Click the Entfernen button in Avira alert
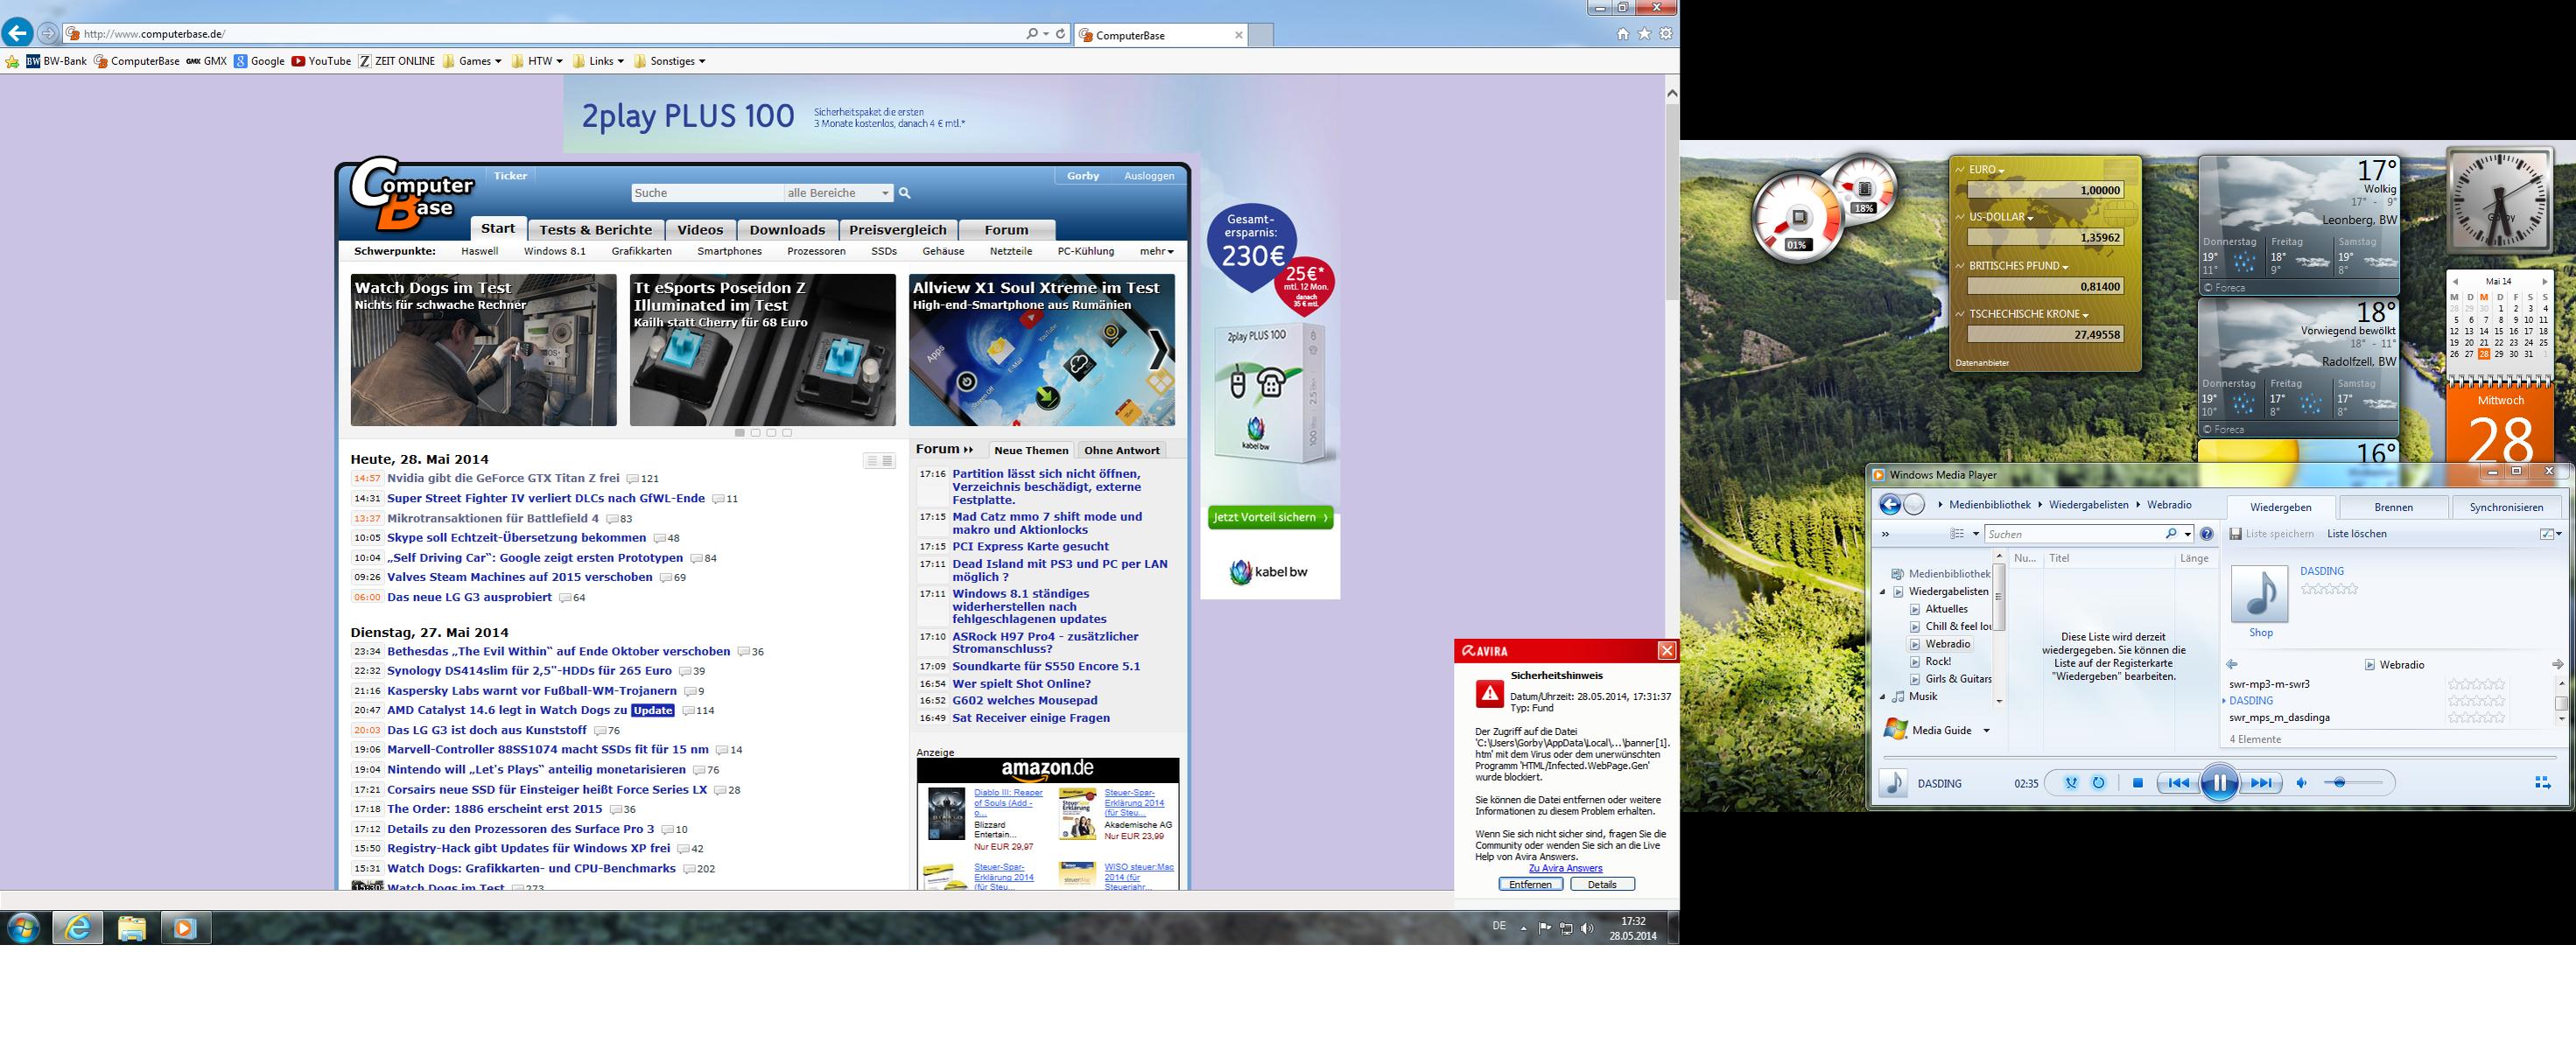 tap(1530, 884)
